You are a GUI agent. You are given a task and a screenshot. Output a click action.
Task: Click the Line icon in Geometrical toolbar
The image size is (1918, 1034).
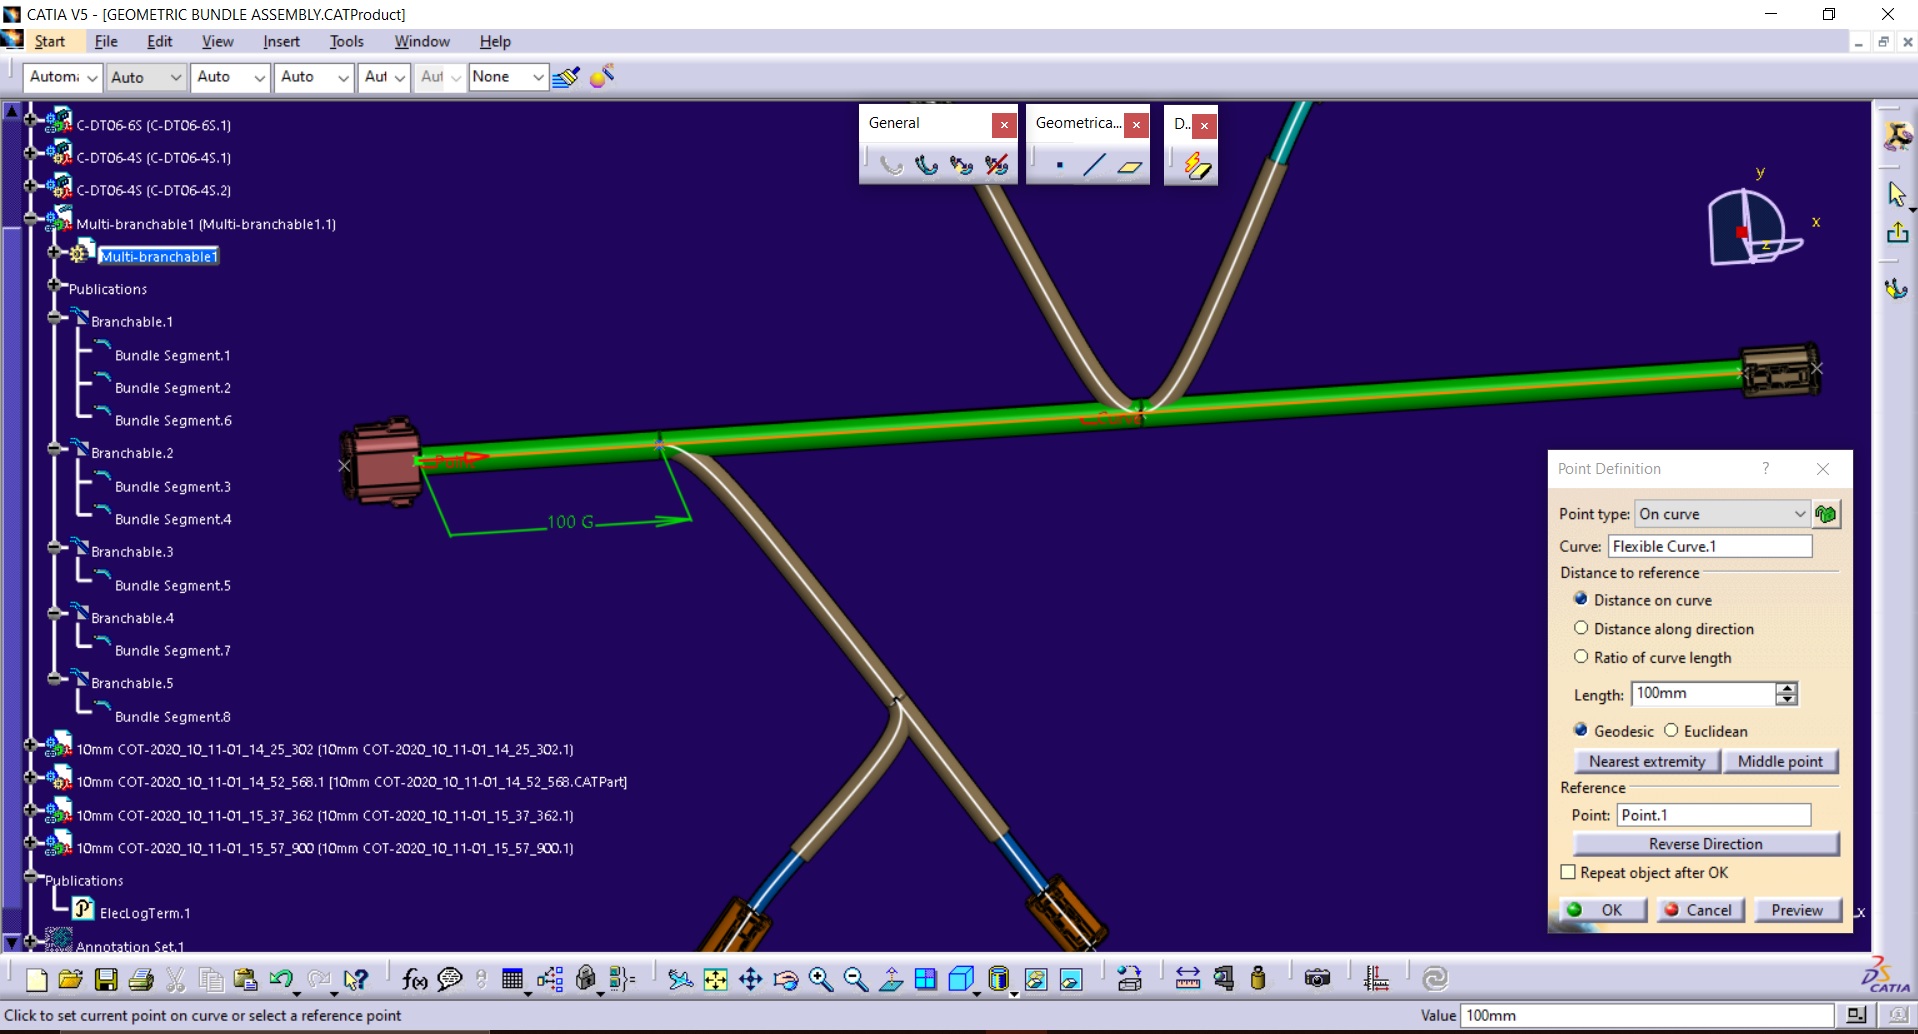pyautogui.click(x=1093, y=165)
